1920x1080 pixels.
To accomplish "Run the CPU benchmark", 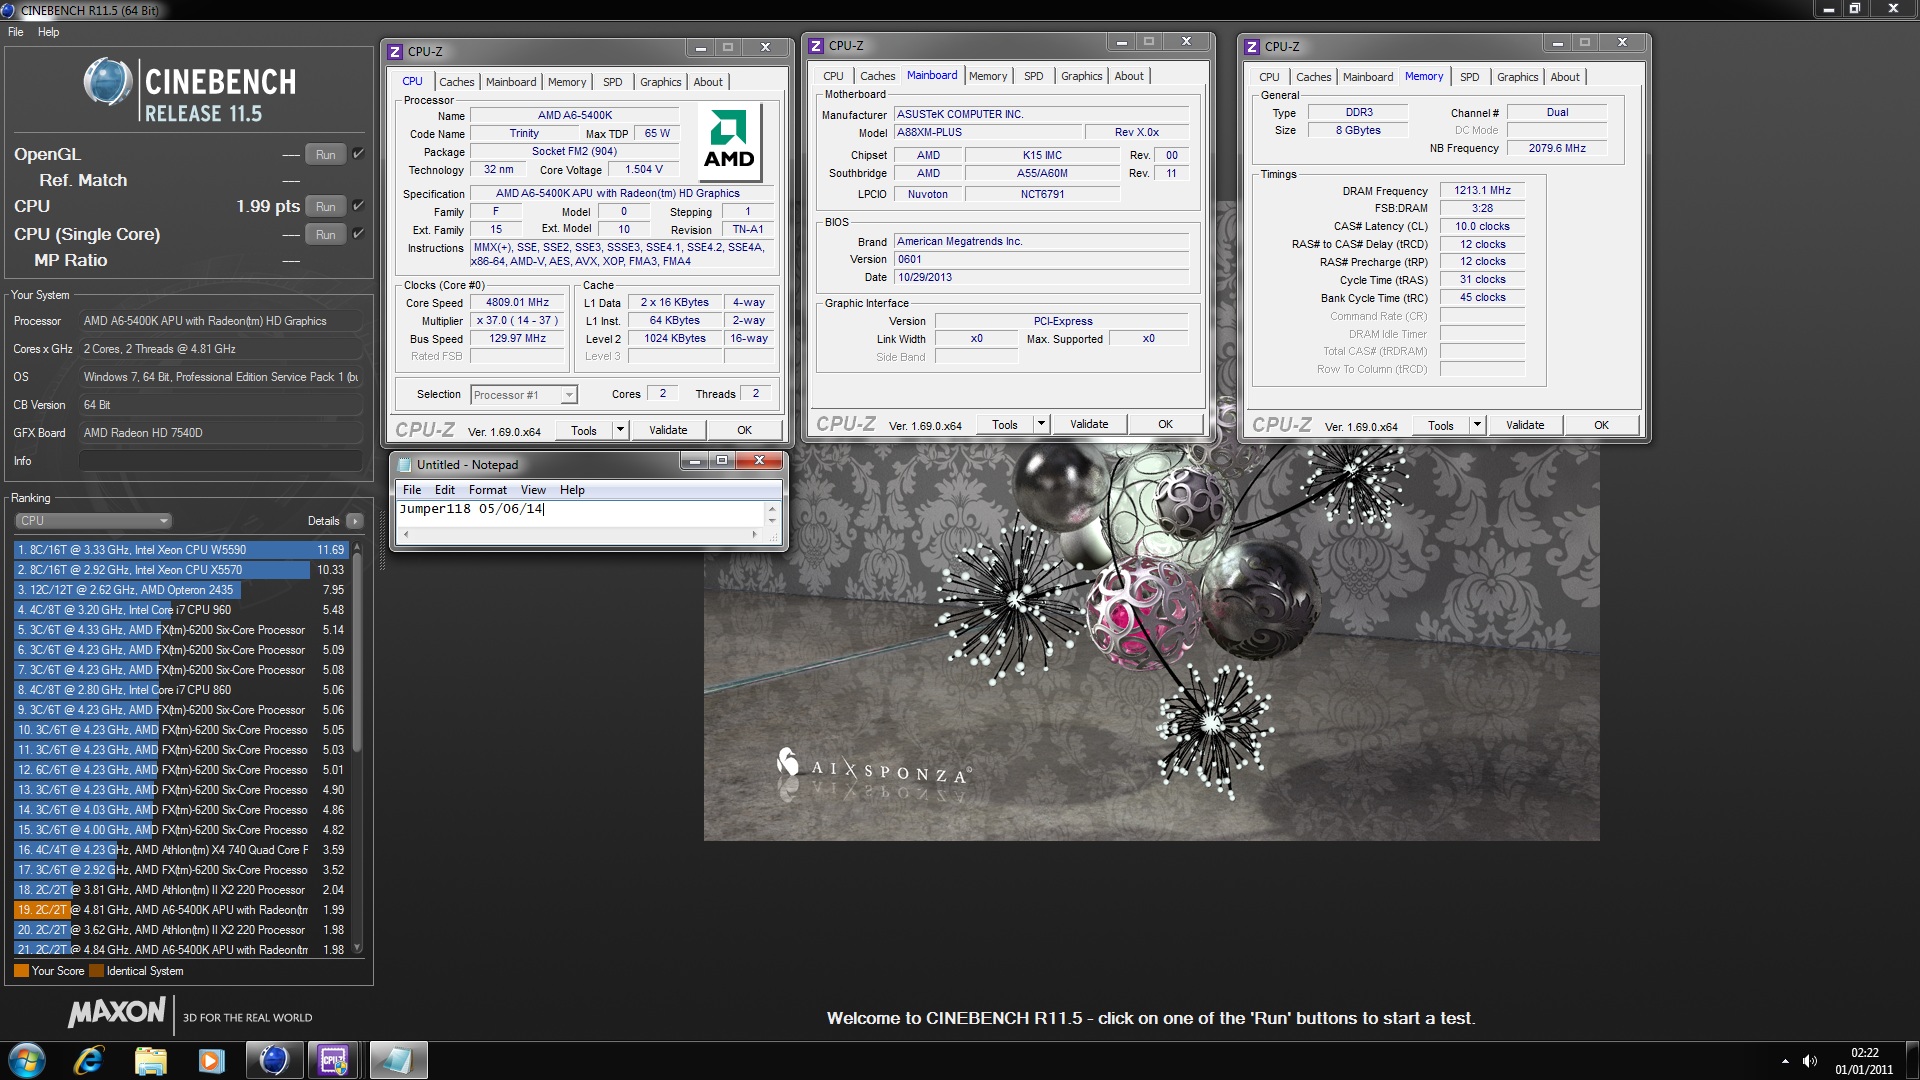I will click(x=325, y=206).
